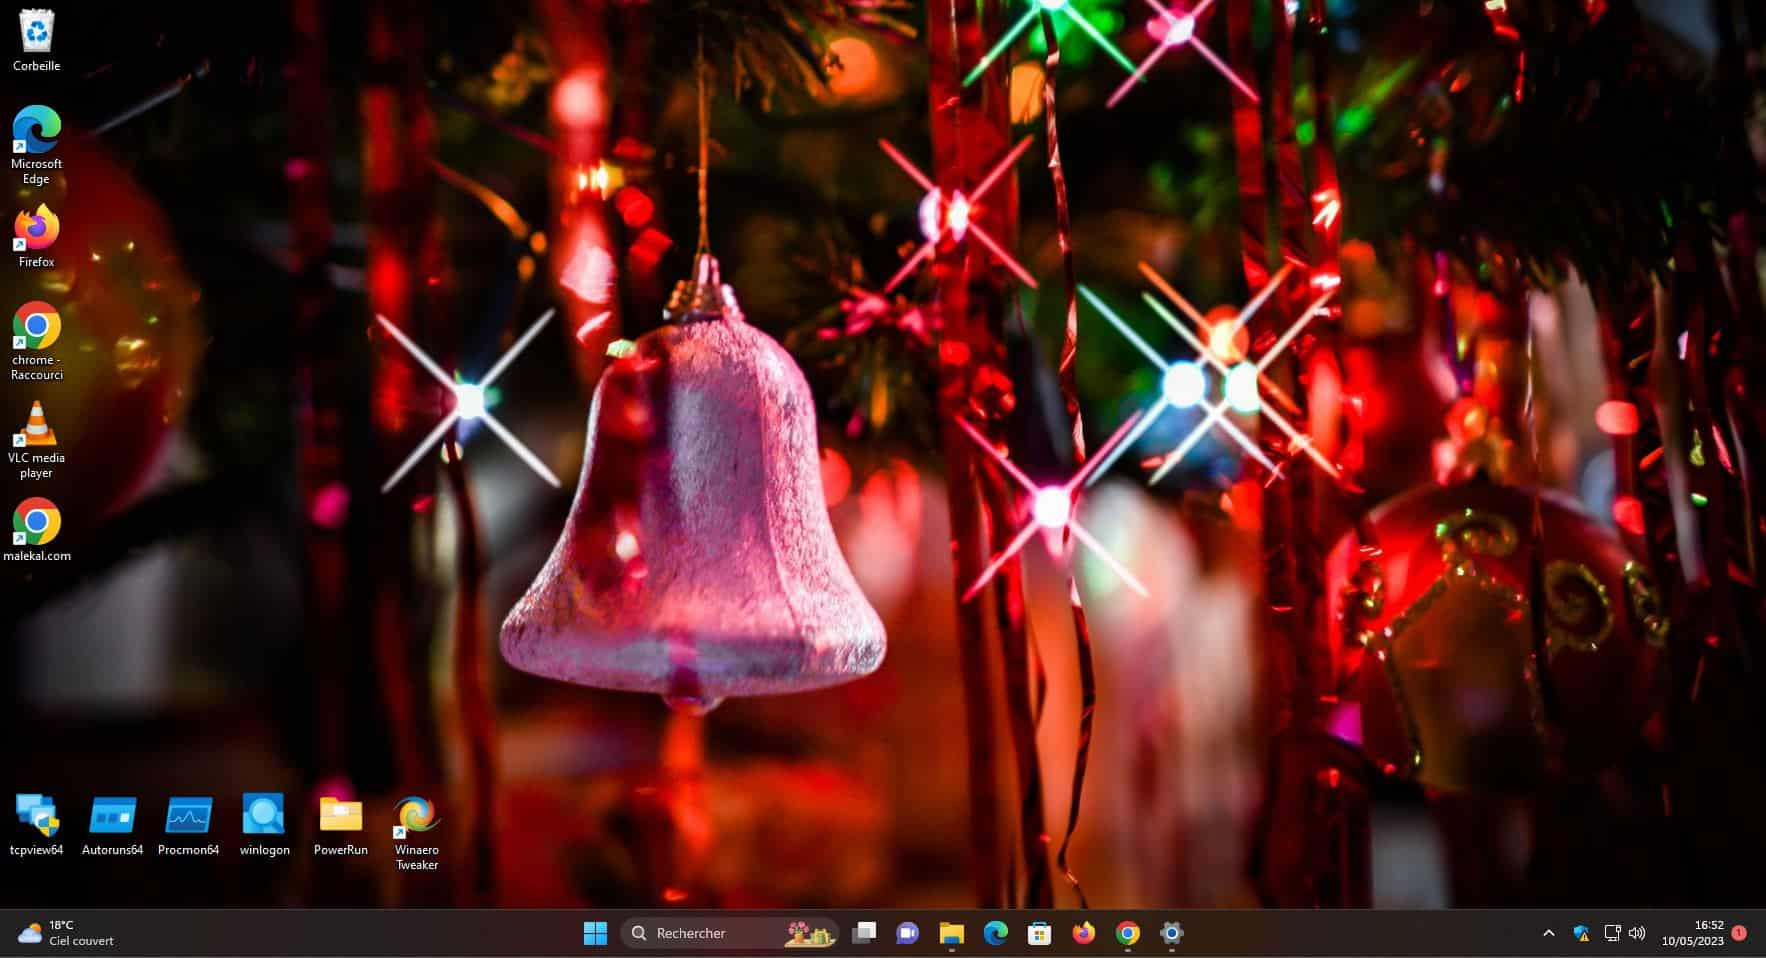Open the weather widget showing 18°C

[x=66, y=933]
